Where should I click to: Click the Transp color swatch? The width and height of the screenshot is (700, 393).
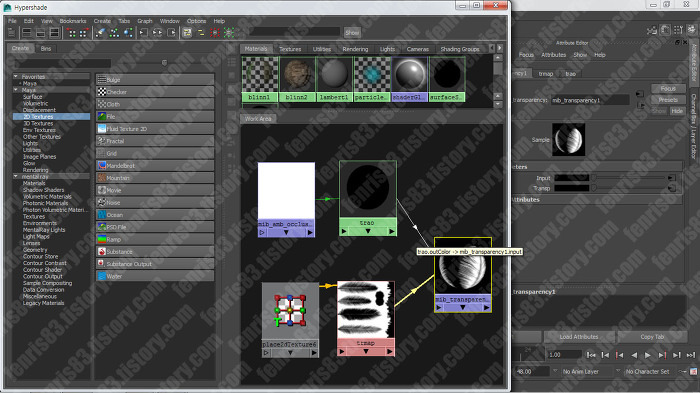pos(572,188)
